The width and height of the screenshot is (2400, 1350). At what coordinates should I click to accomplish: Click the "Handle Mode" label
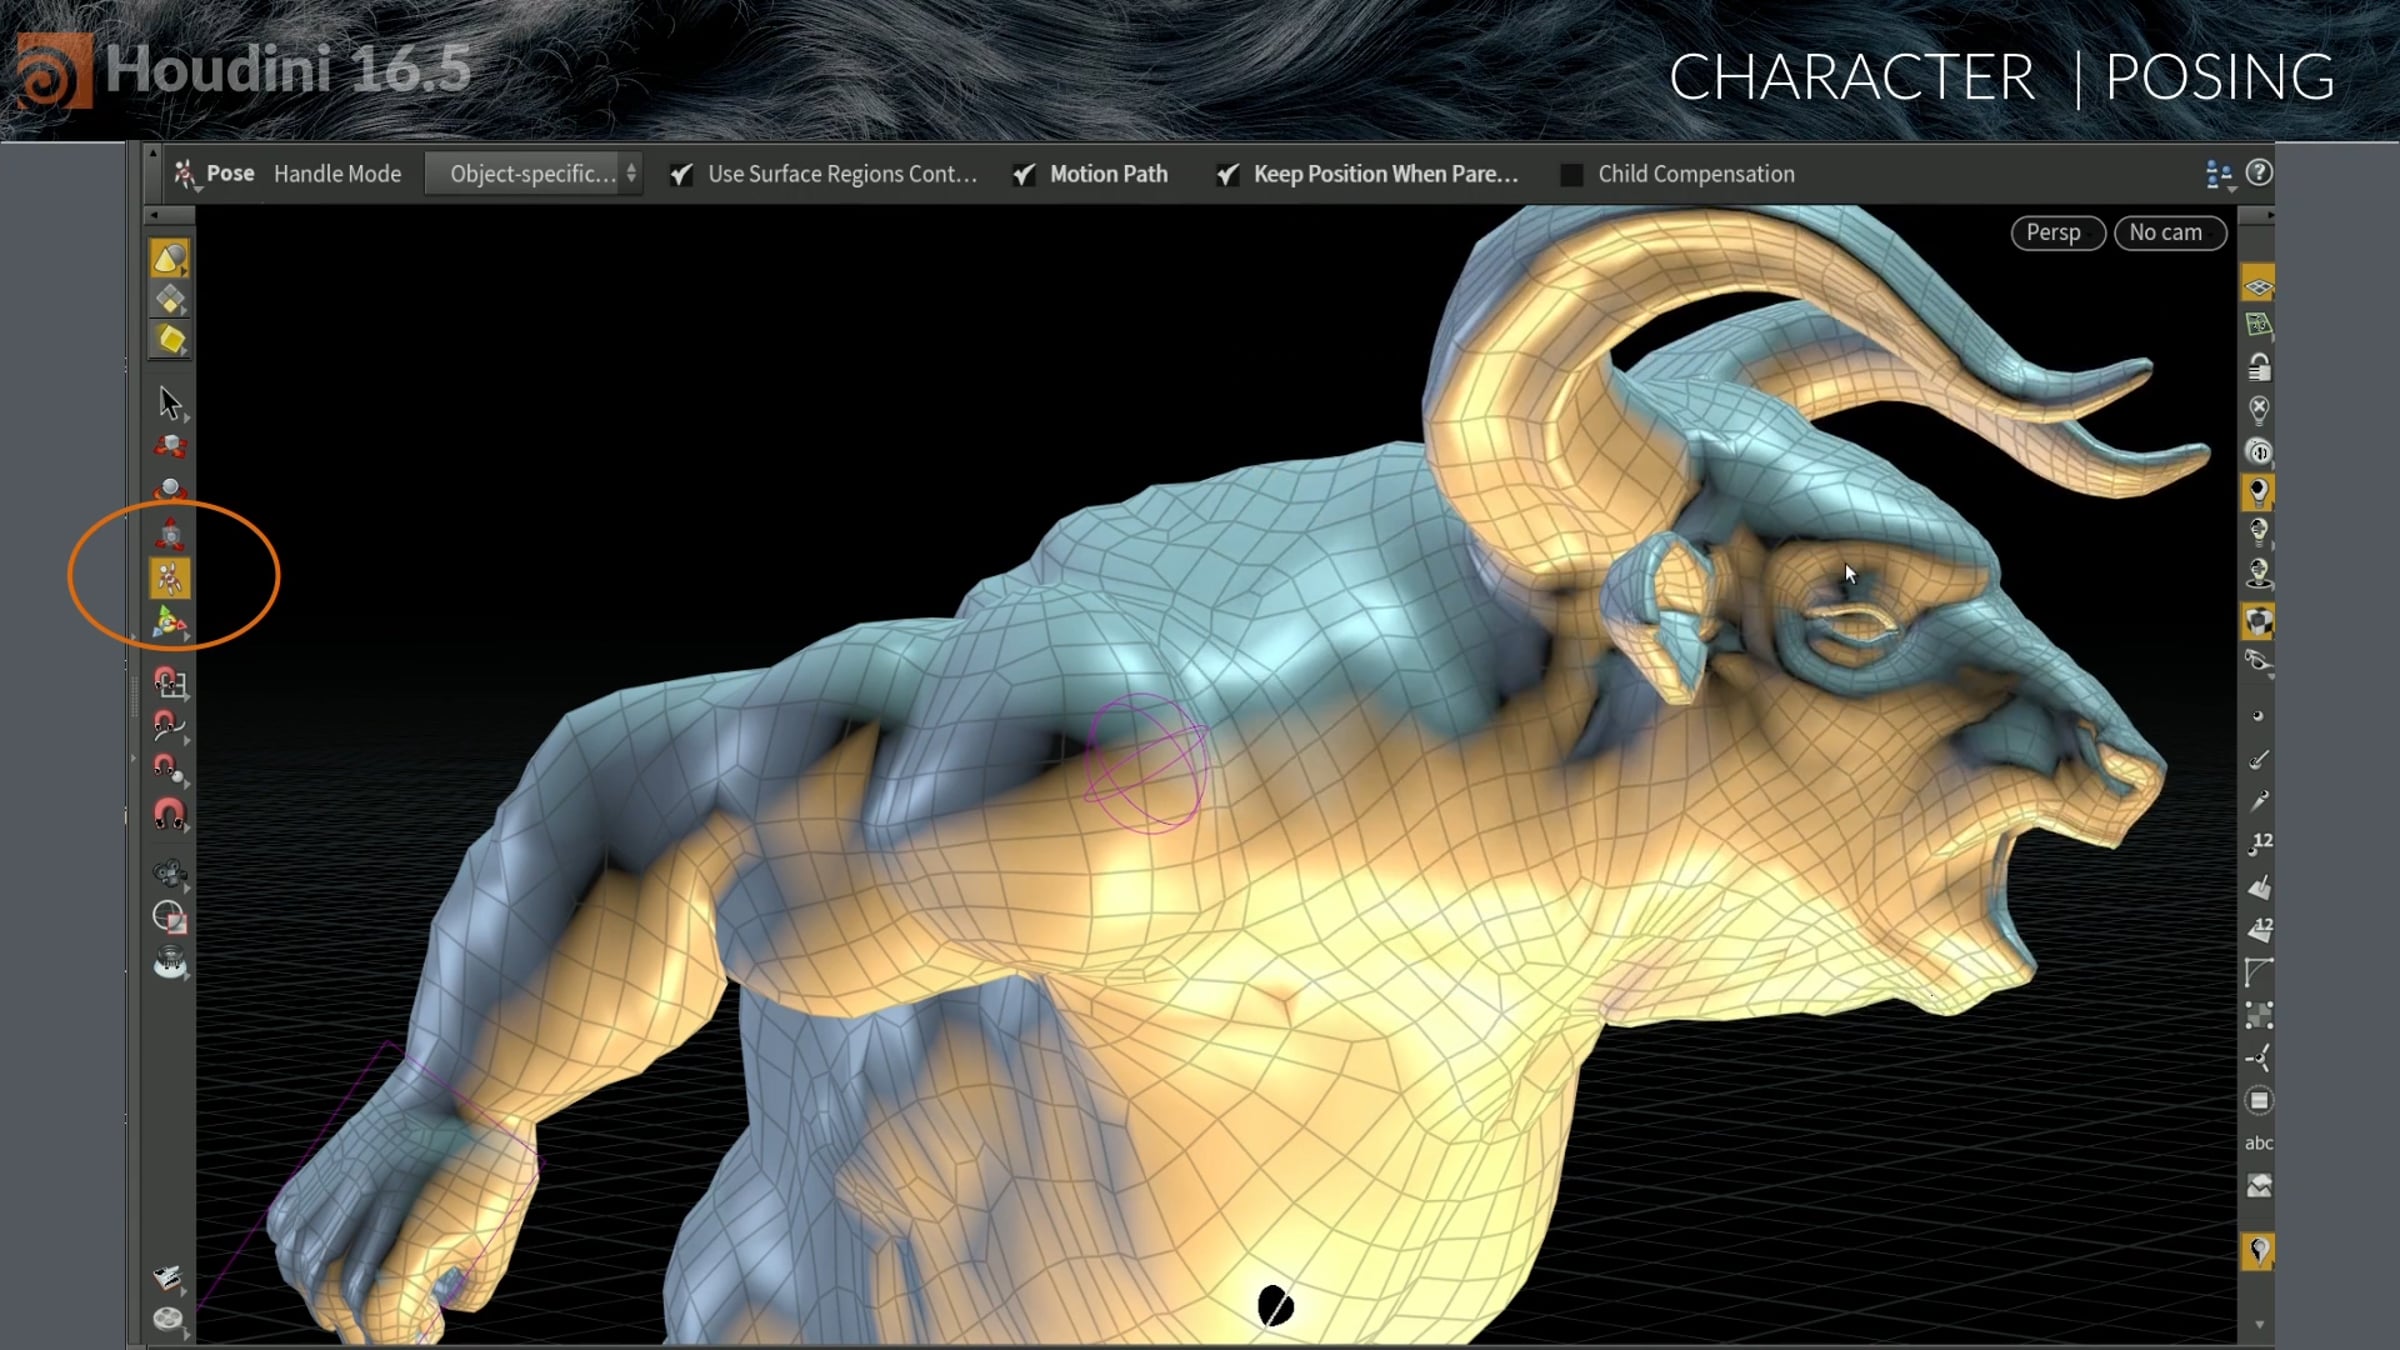pos(337,174)
